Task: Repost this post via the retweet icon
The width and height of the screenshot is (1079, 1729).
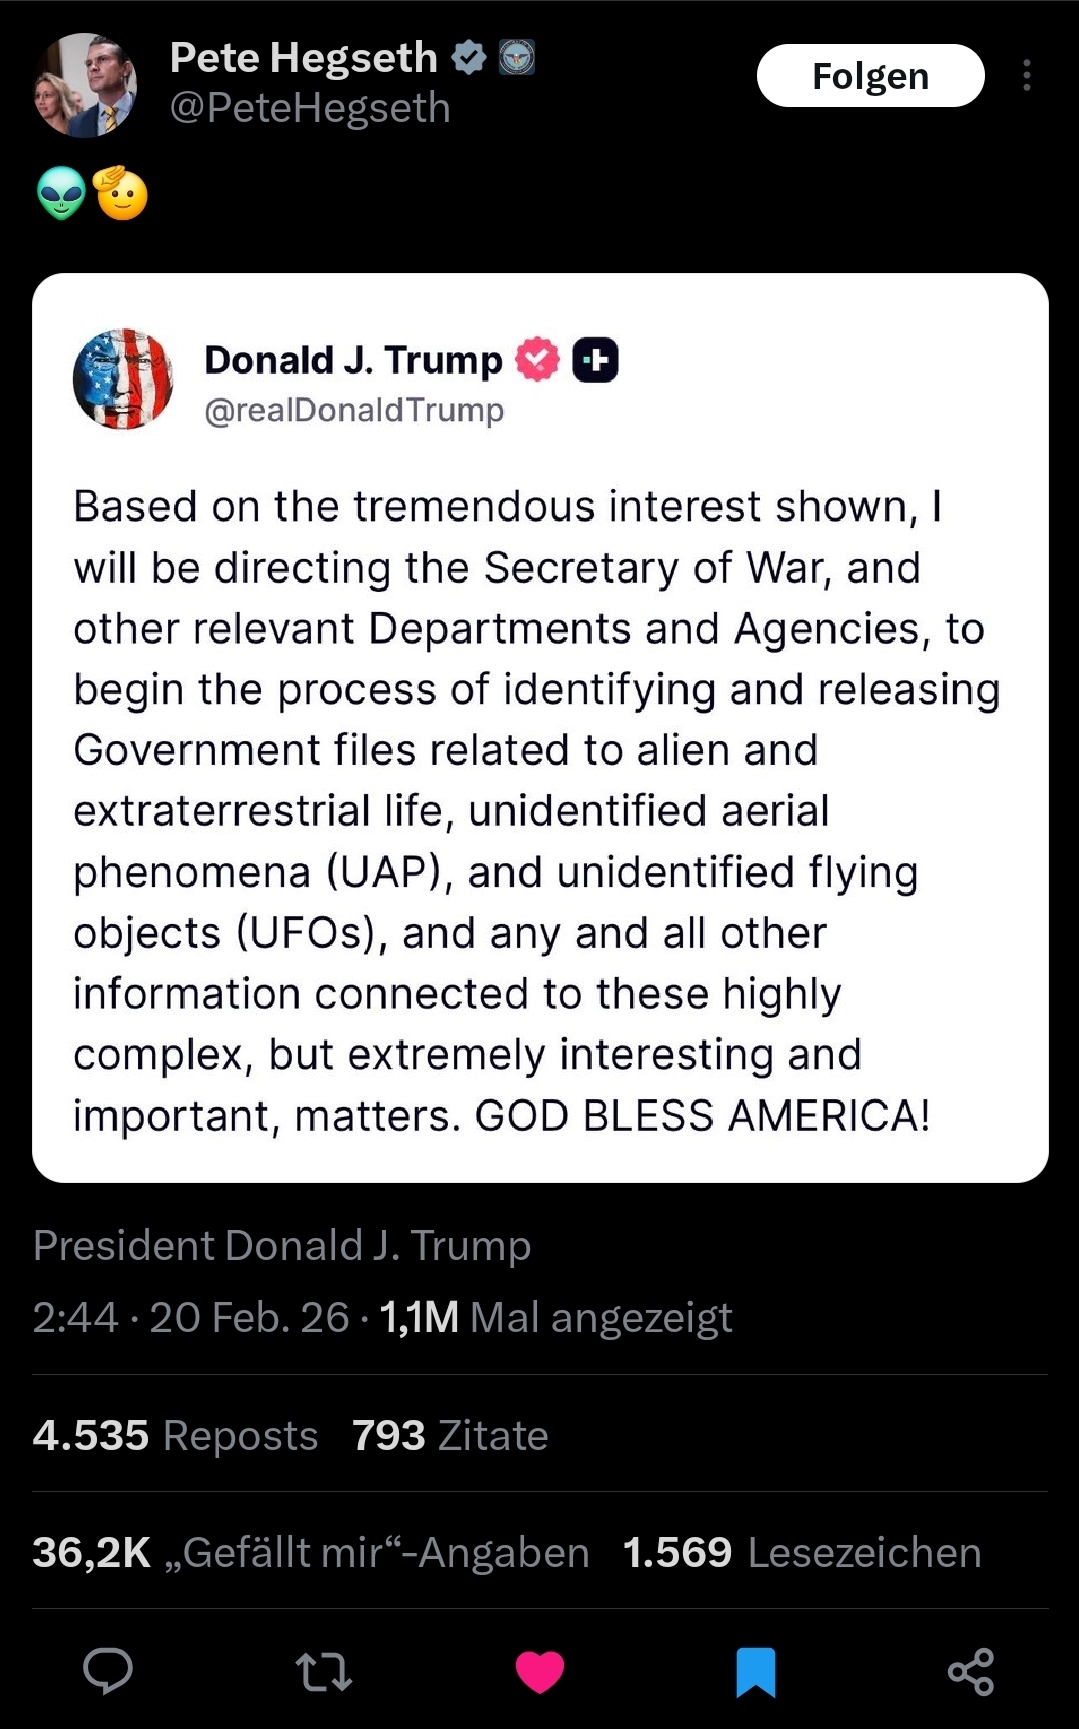Action: pos(324,1671)
